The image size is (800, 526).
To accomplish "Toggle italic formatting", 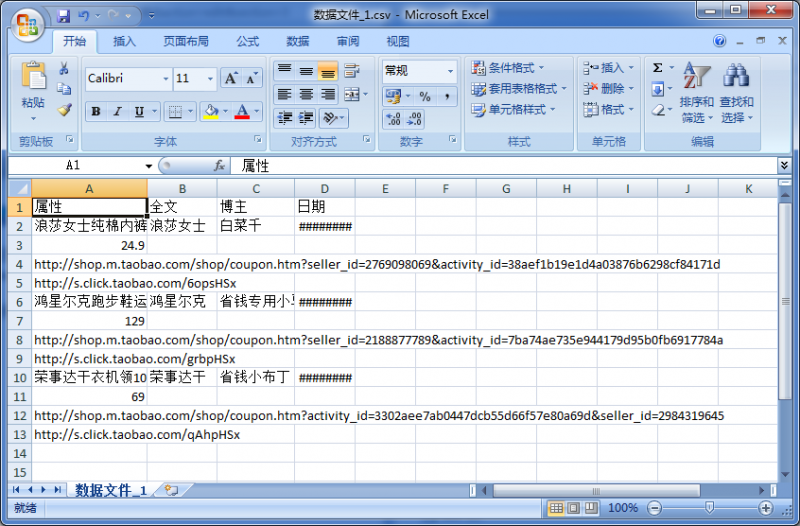I will point(117,111).
